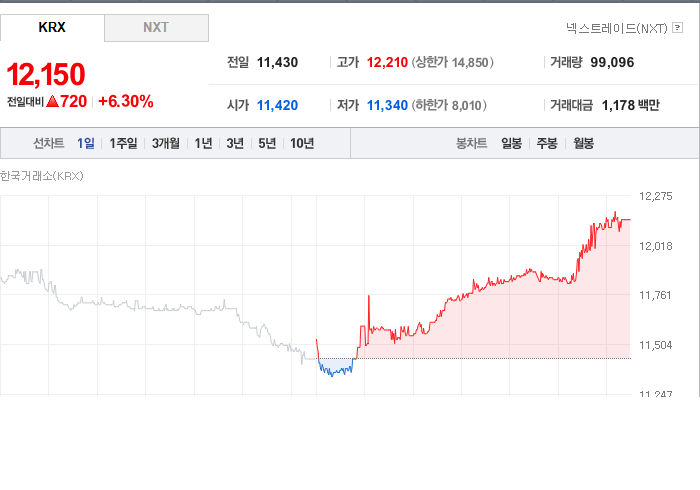Show the 주봉 weekly candle chart
The image size is (700, 490).
click(547, 143)
